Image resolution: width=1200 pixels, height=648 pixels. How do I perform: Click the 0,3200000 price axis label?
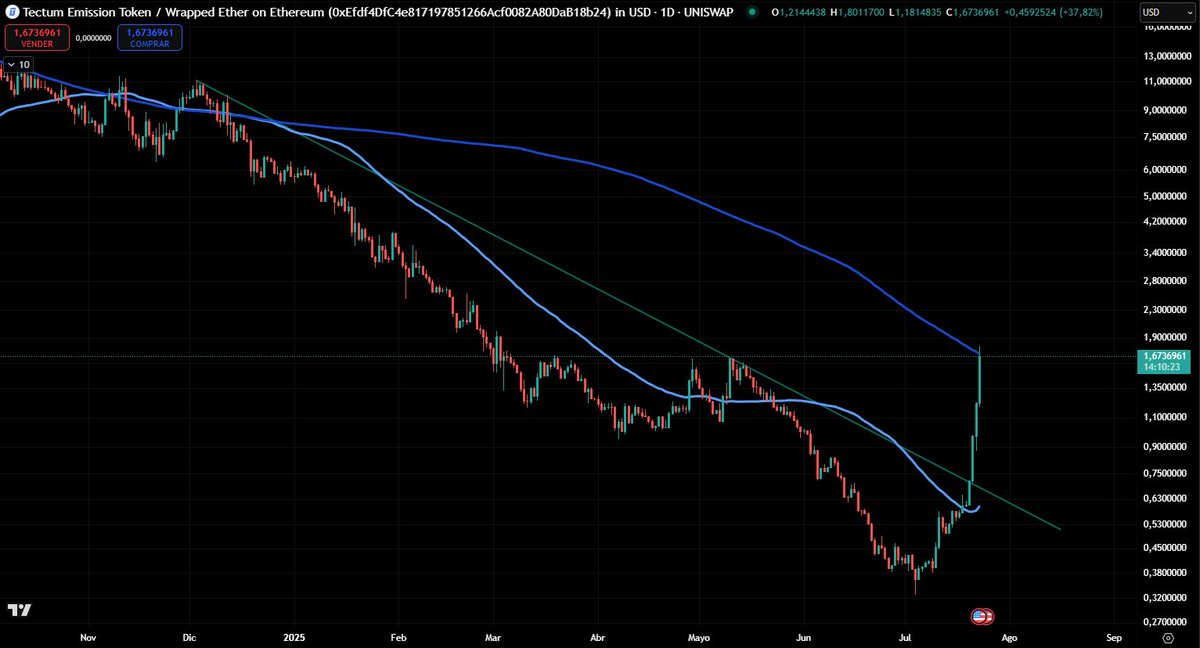pos(1163,597)
